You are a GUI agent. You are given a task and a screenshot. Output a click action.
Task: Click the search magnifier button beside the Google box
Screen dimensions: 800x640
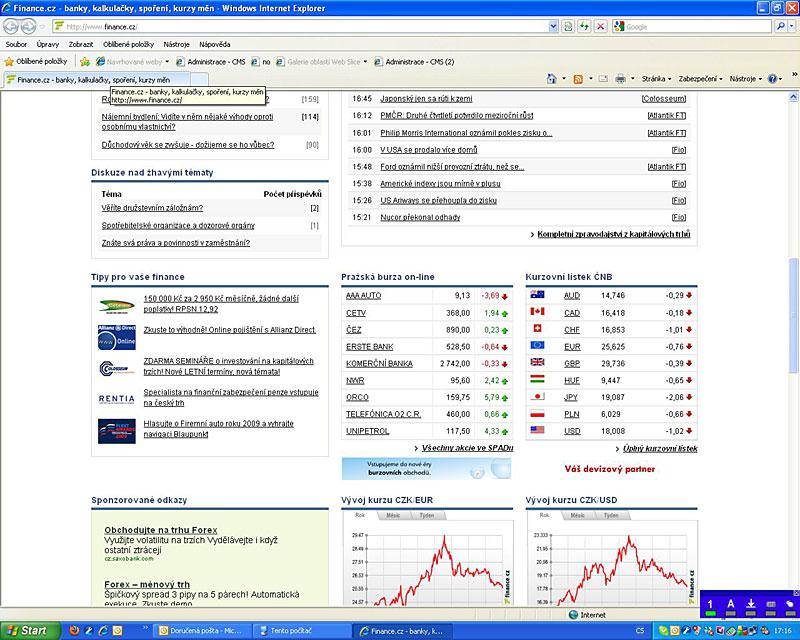(780, 26)
